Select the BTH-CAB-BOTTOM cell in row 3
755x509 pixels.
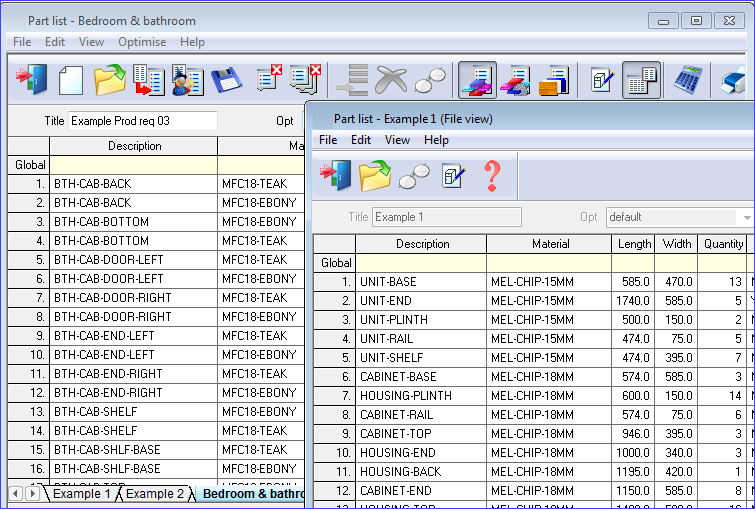(134, 222)
